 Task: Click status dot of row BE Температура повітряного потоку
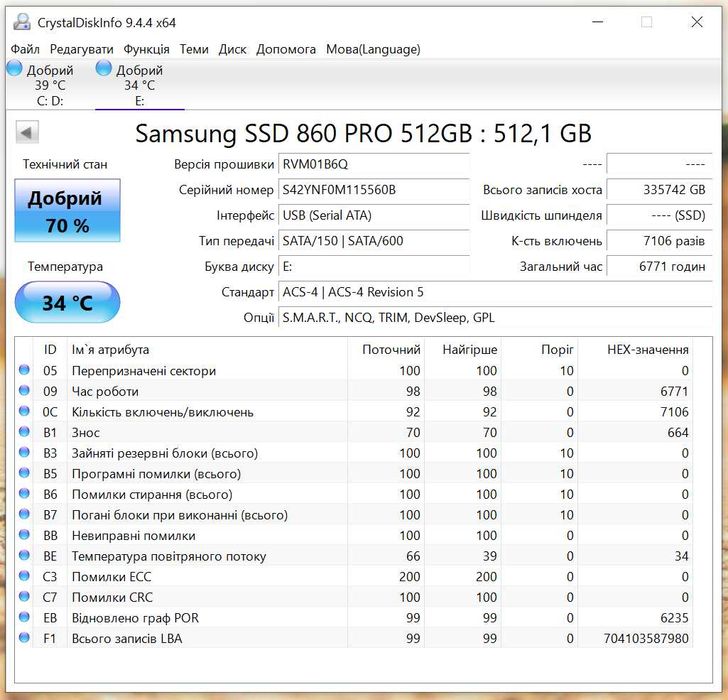[24, 555]
